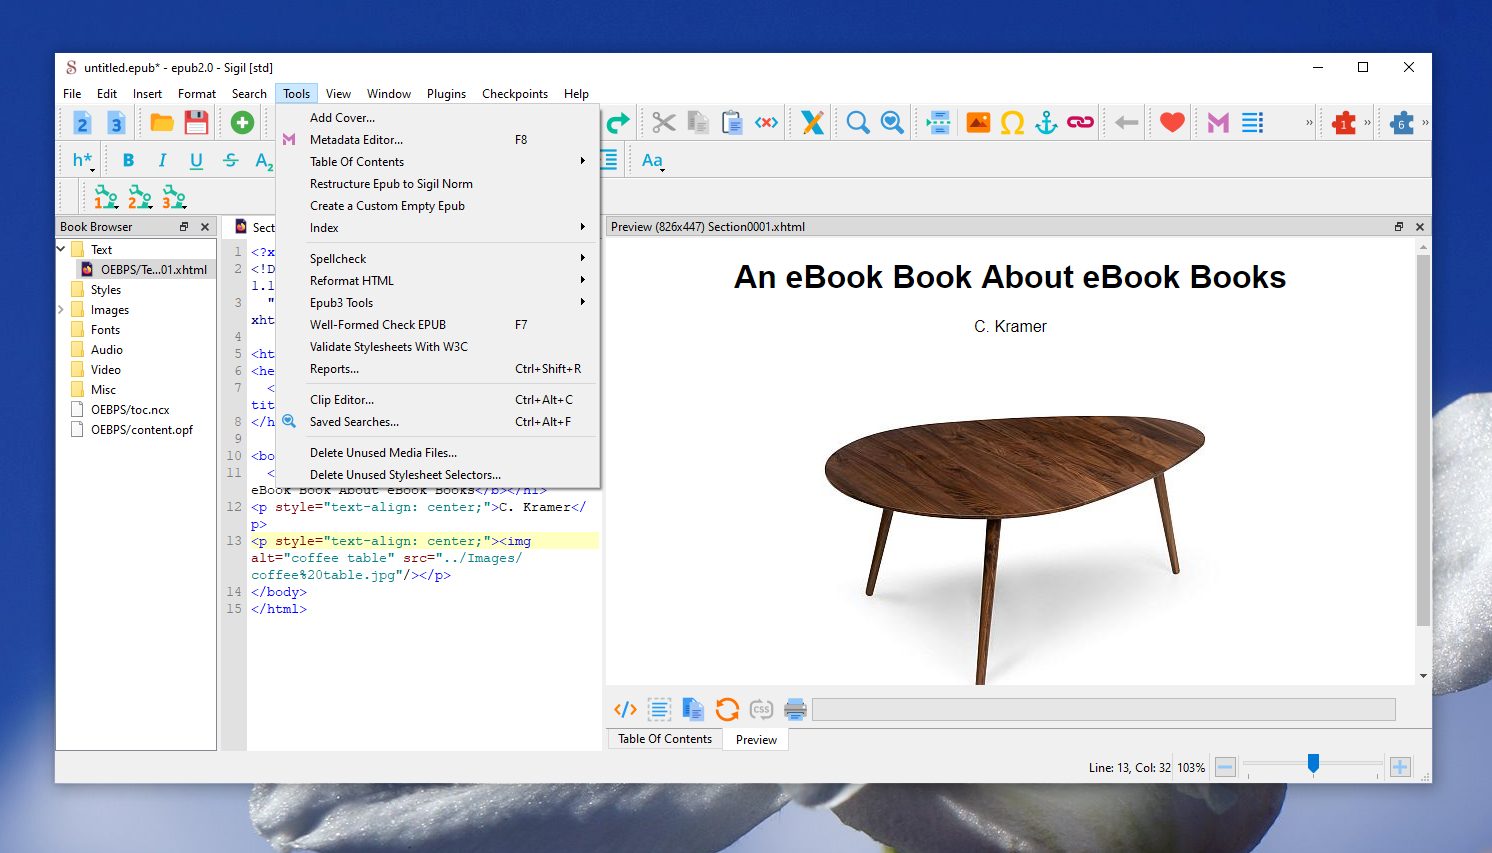Click the zoom in plus button

pos(1400,767)
